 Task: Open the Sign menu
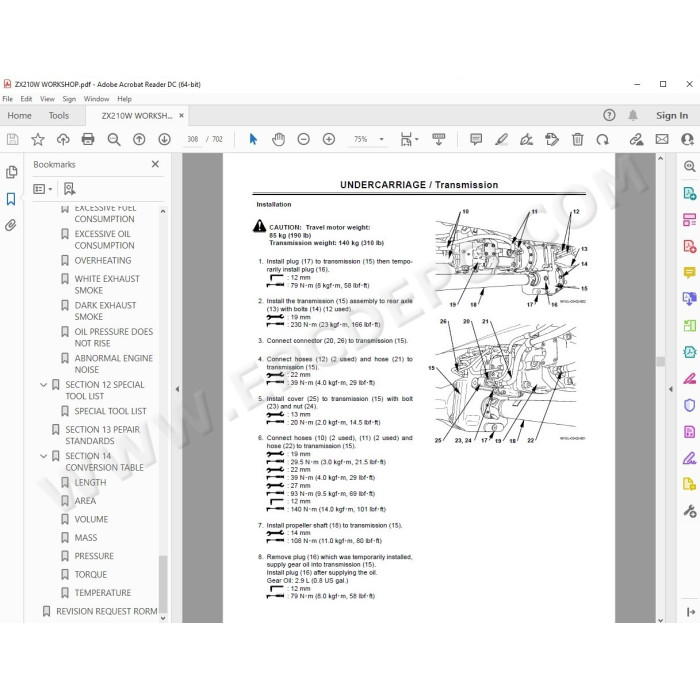69,99
